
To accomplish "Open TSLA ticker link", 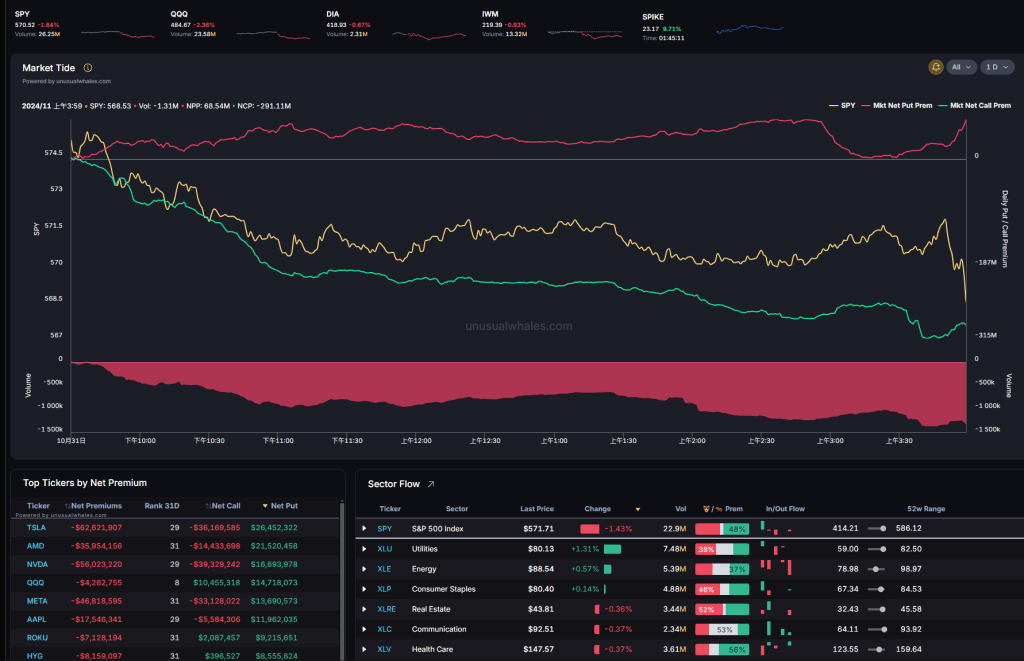I will click(36, 527).
